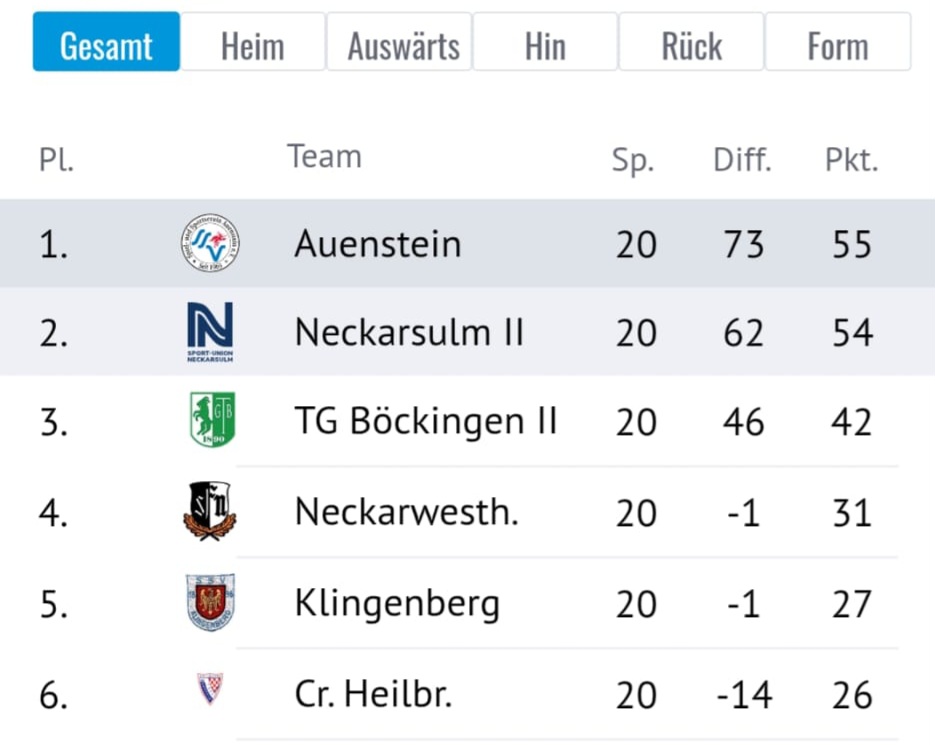This screenshot has width=935, height=745.
Task: Tap the Croatia Heilbronn checkered crest
Action: 210,688
